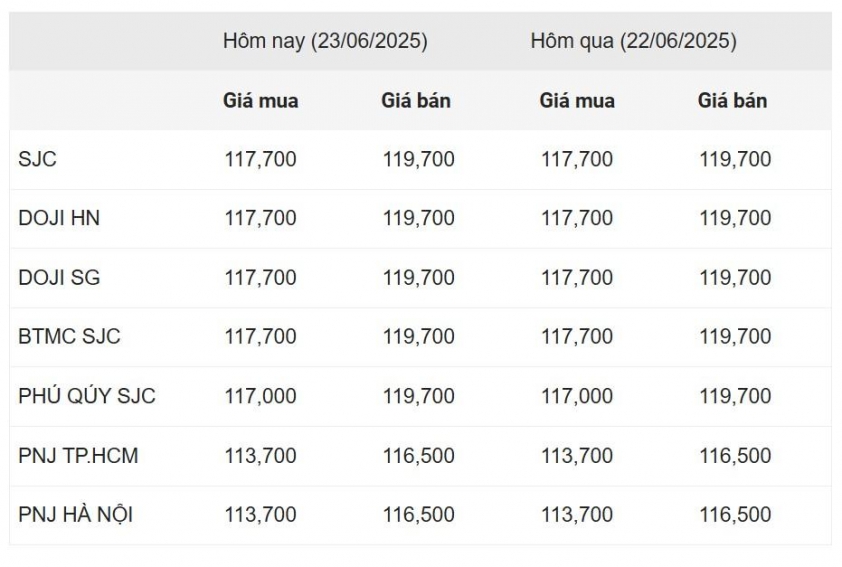Click the "Hôm qua (22/06/2025)" column header
842x567 pixels.
point(633,42)
